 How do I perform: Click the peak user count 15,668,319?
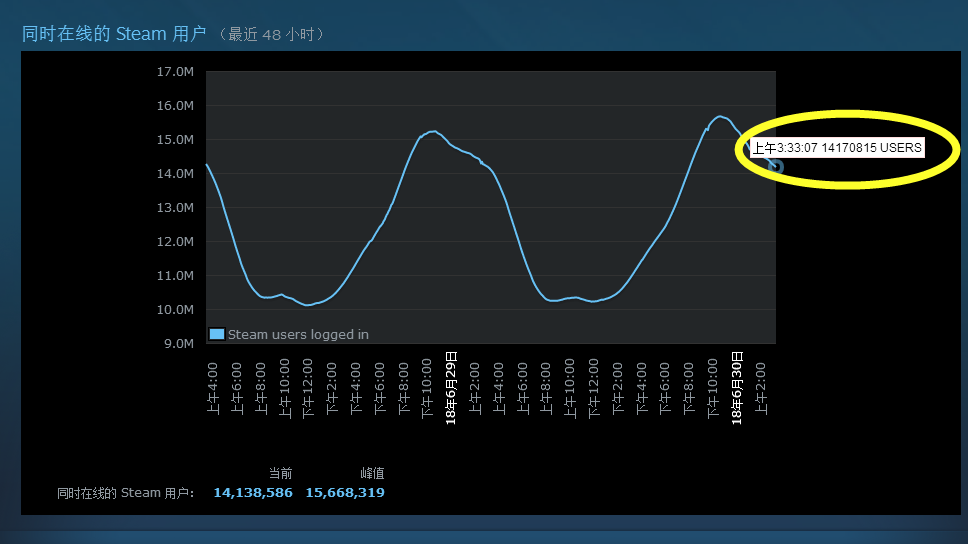[345, 493]
